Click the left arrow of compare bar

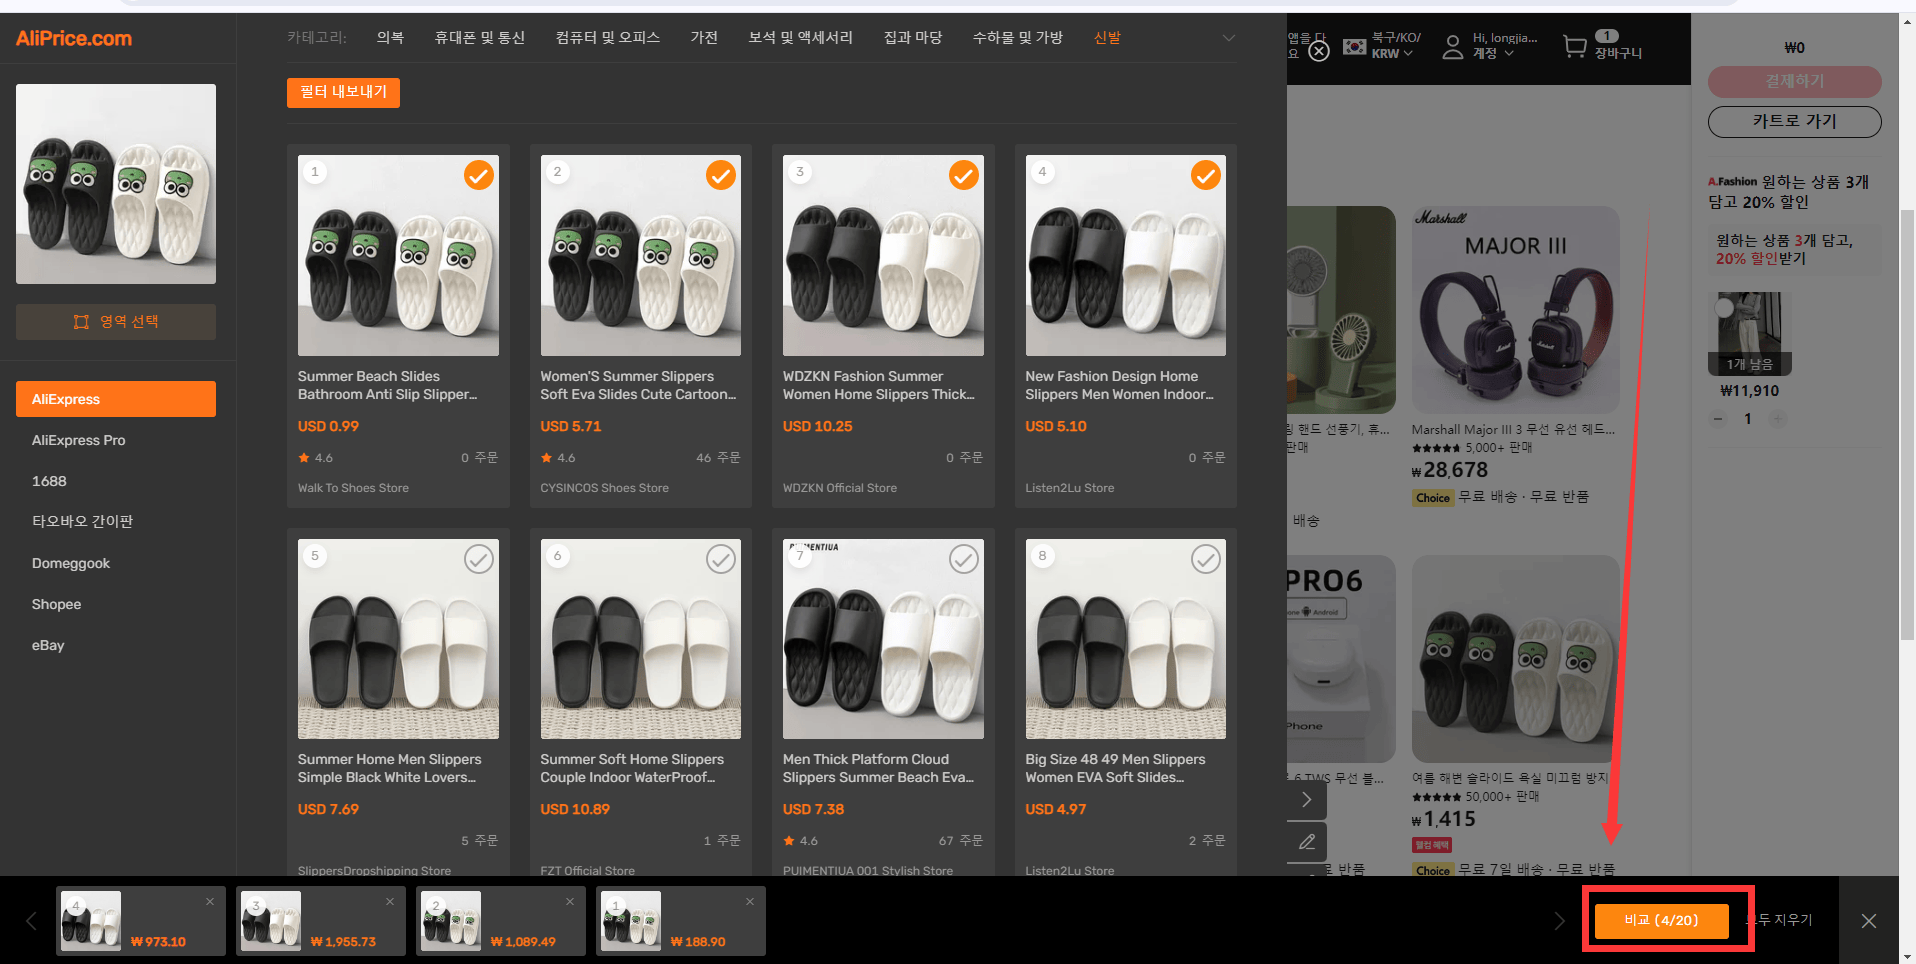[31, 921]
